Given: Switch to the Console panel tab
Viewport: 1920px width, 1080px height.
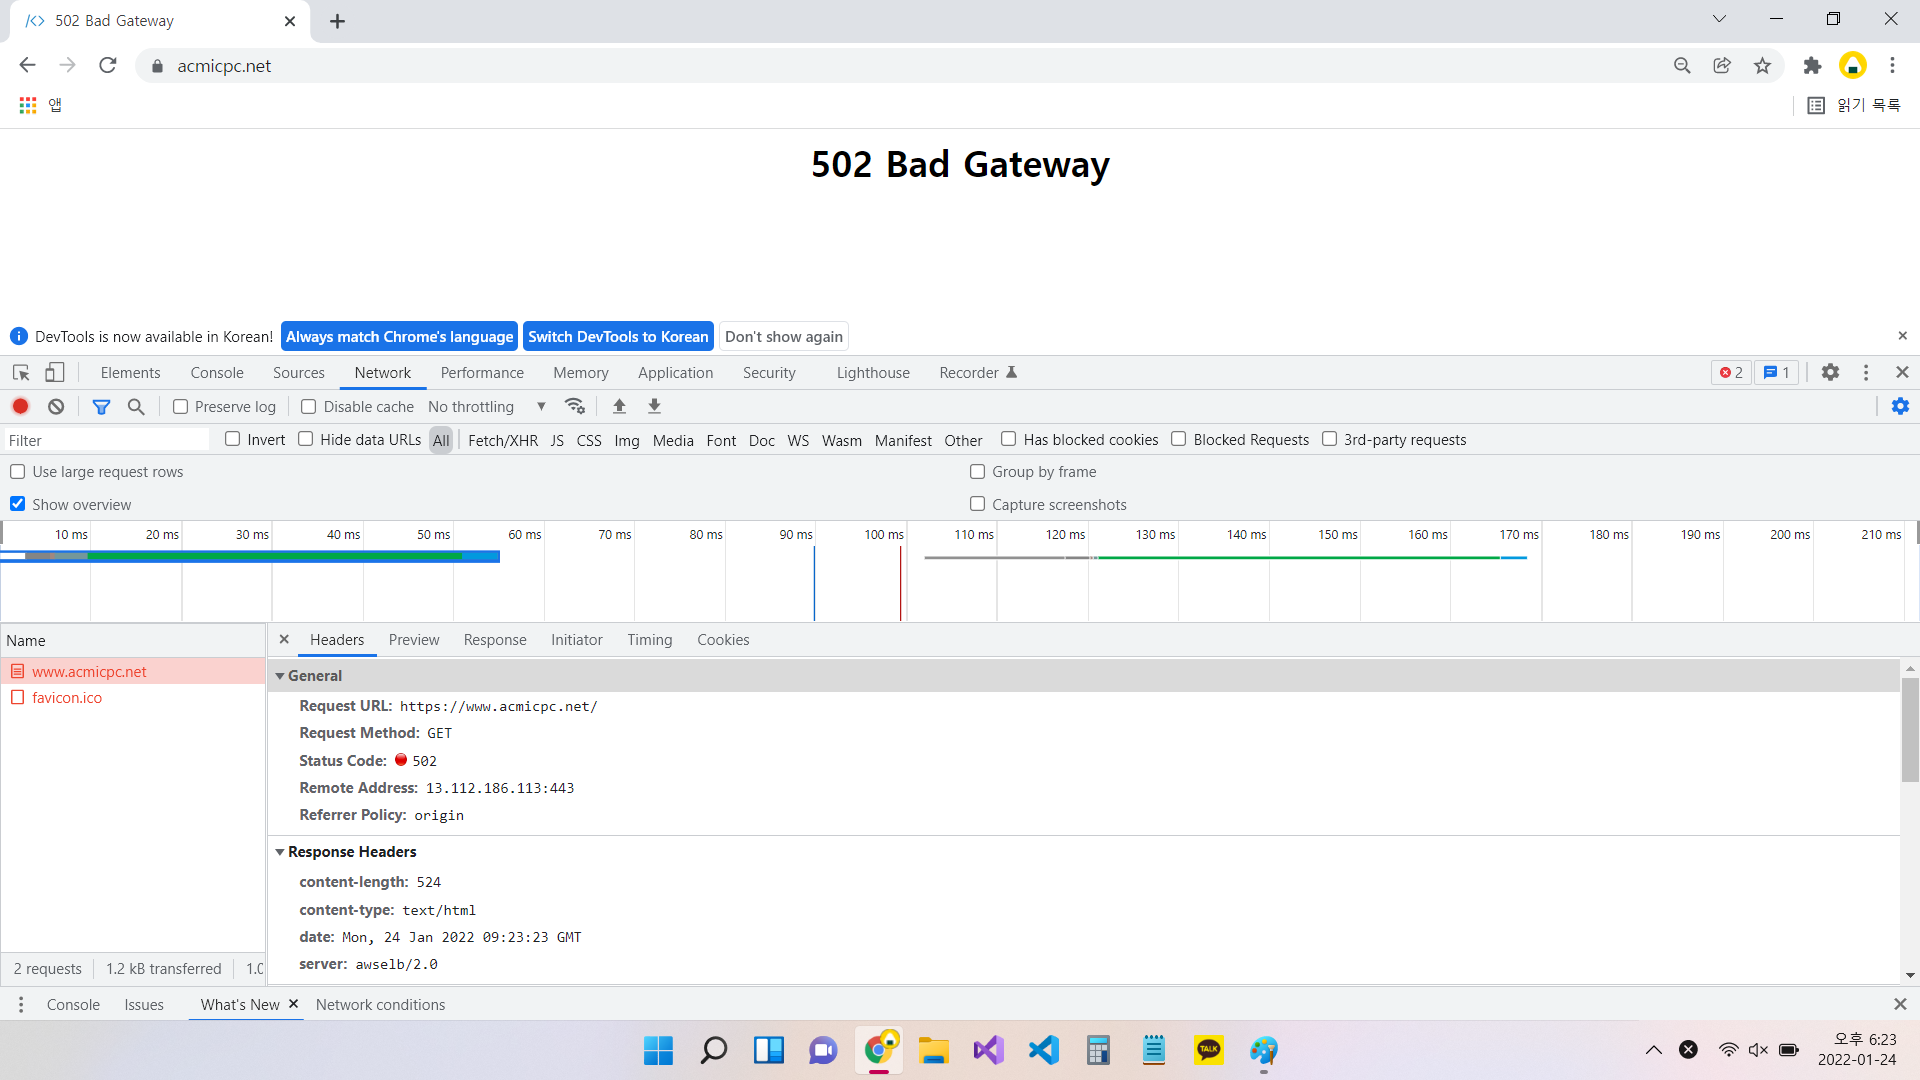Looking at the screenshot, I should pyautogui.click(x=217, y=372).
